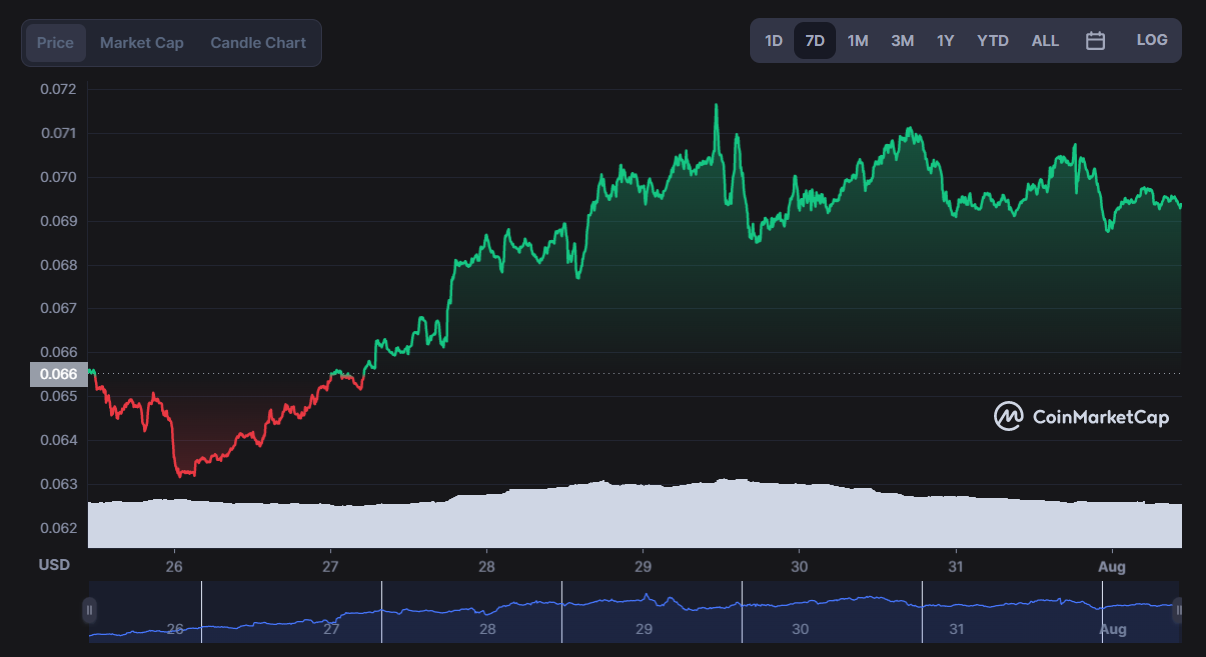Select the Price tab
The width and height of the screenshot is (1206, 657).
click(x=56, y=43)
